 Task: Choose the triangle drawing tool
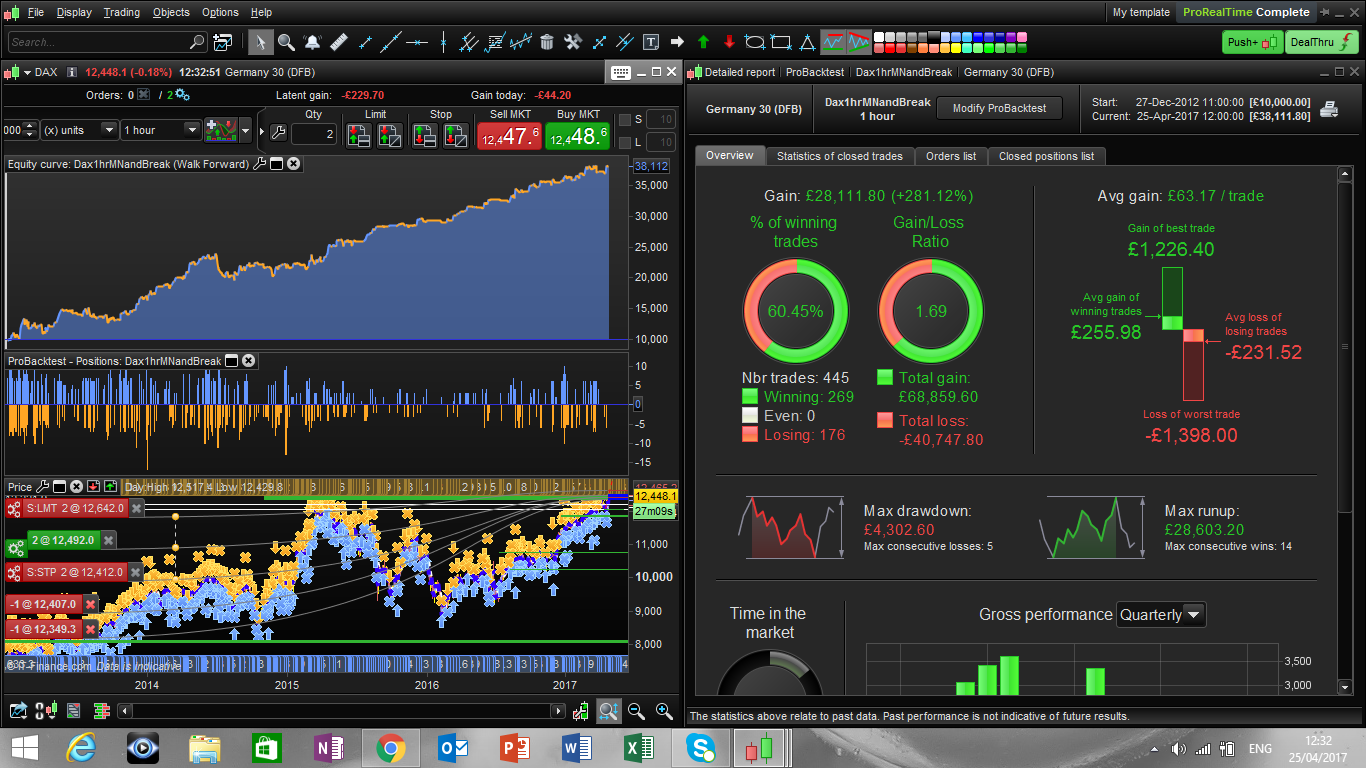pyautogui.click(x=807, y=42)
